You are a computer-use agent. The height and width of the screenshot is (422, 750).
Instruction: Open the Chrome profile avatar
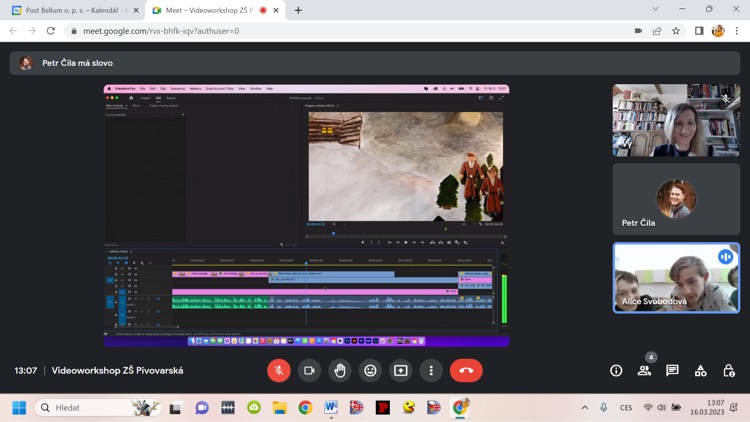point(718,31)
